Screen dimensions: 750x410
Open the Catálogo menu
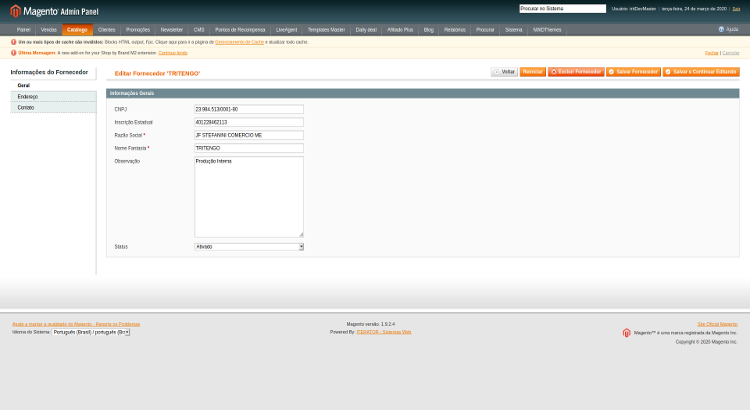tap(77, 30)
